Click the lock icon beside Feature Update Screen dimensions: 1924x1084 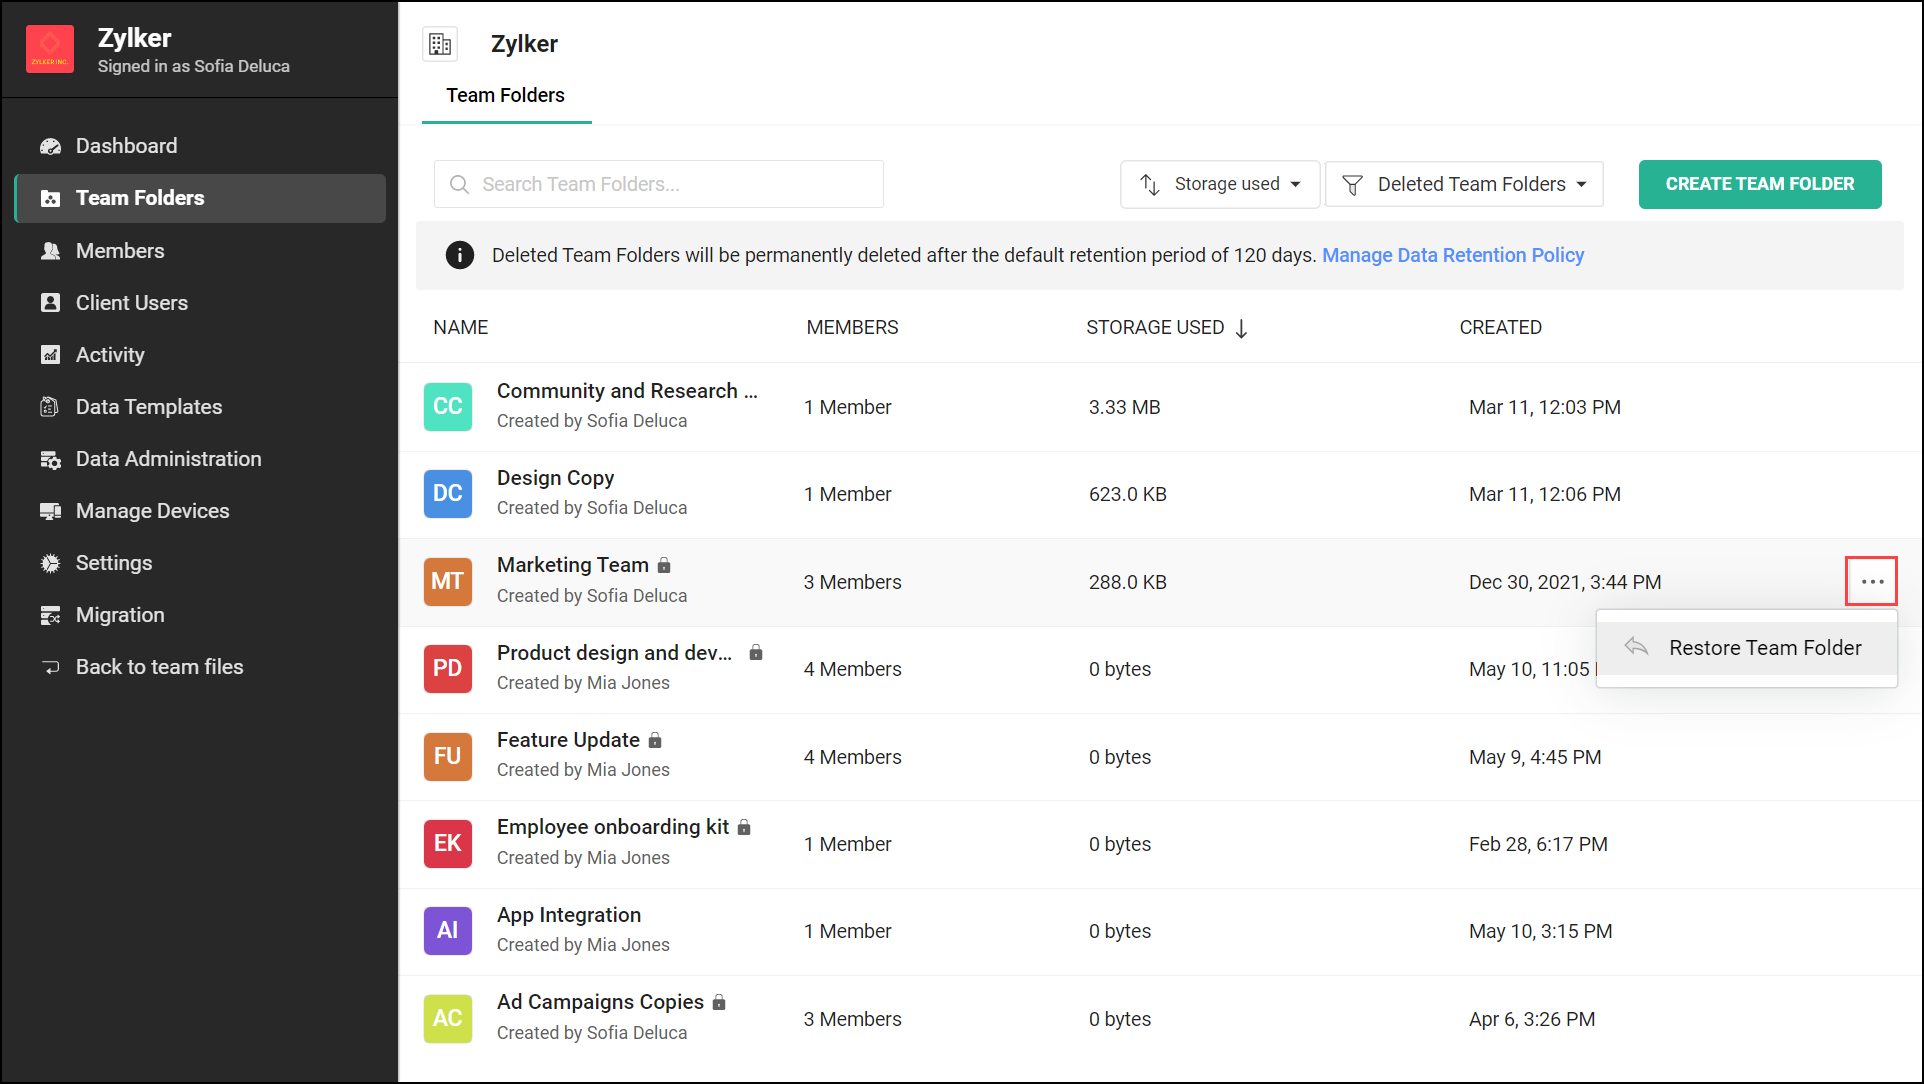tap(655, 740)
